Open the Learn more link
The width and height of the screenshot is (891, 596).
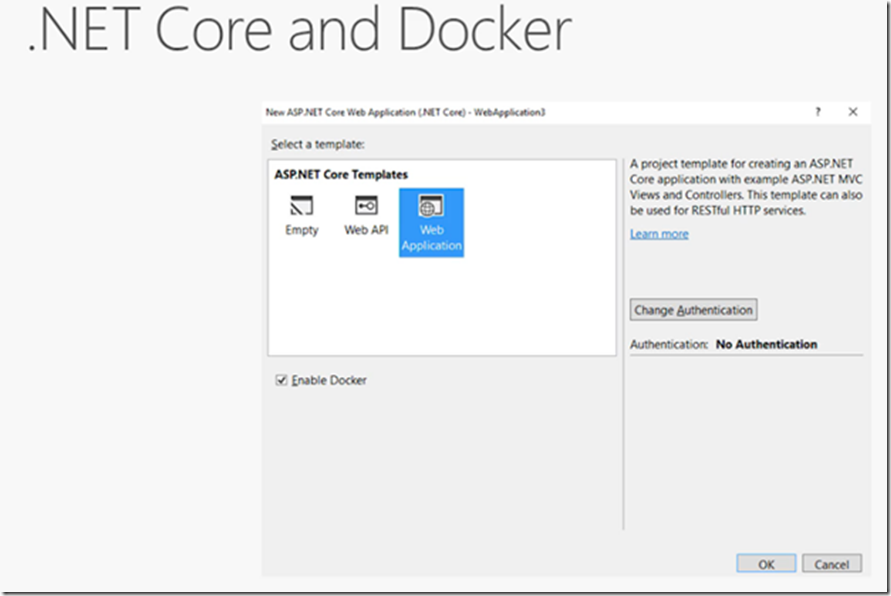(659, 234)
